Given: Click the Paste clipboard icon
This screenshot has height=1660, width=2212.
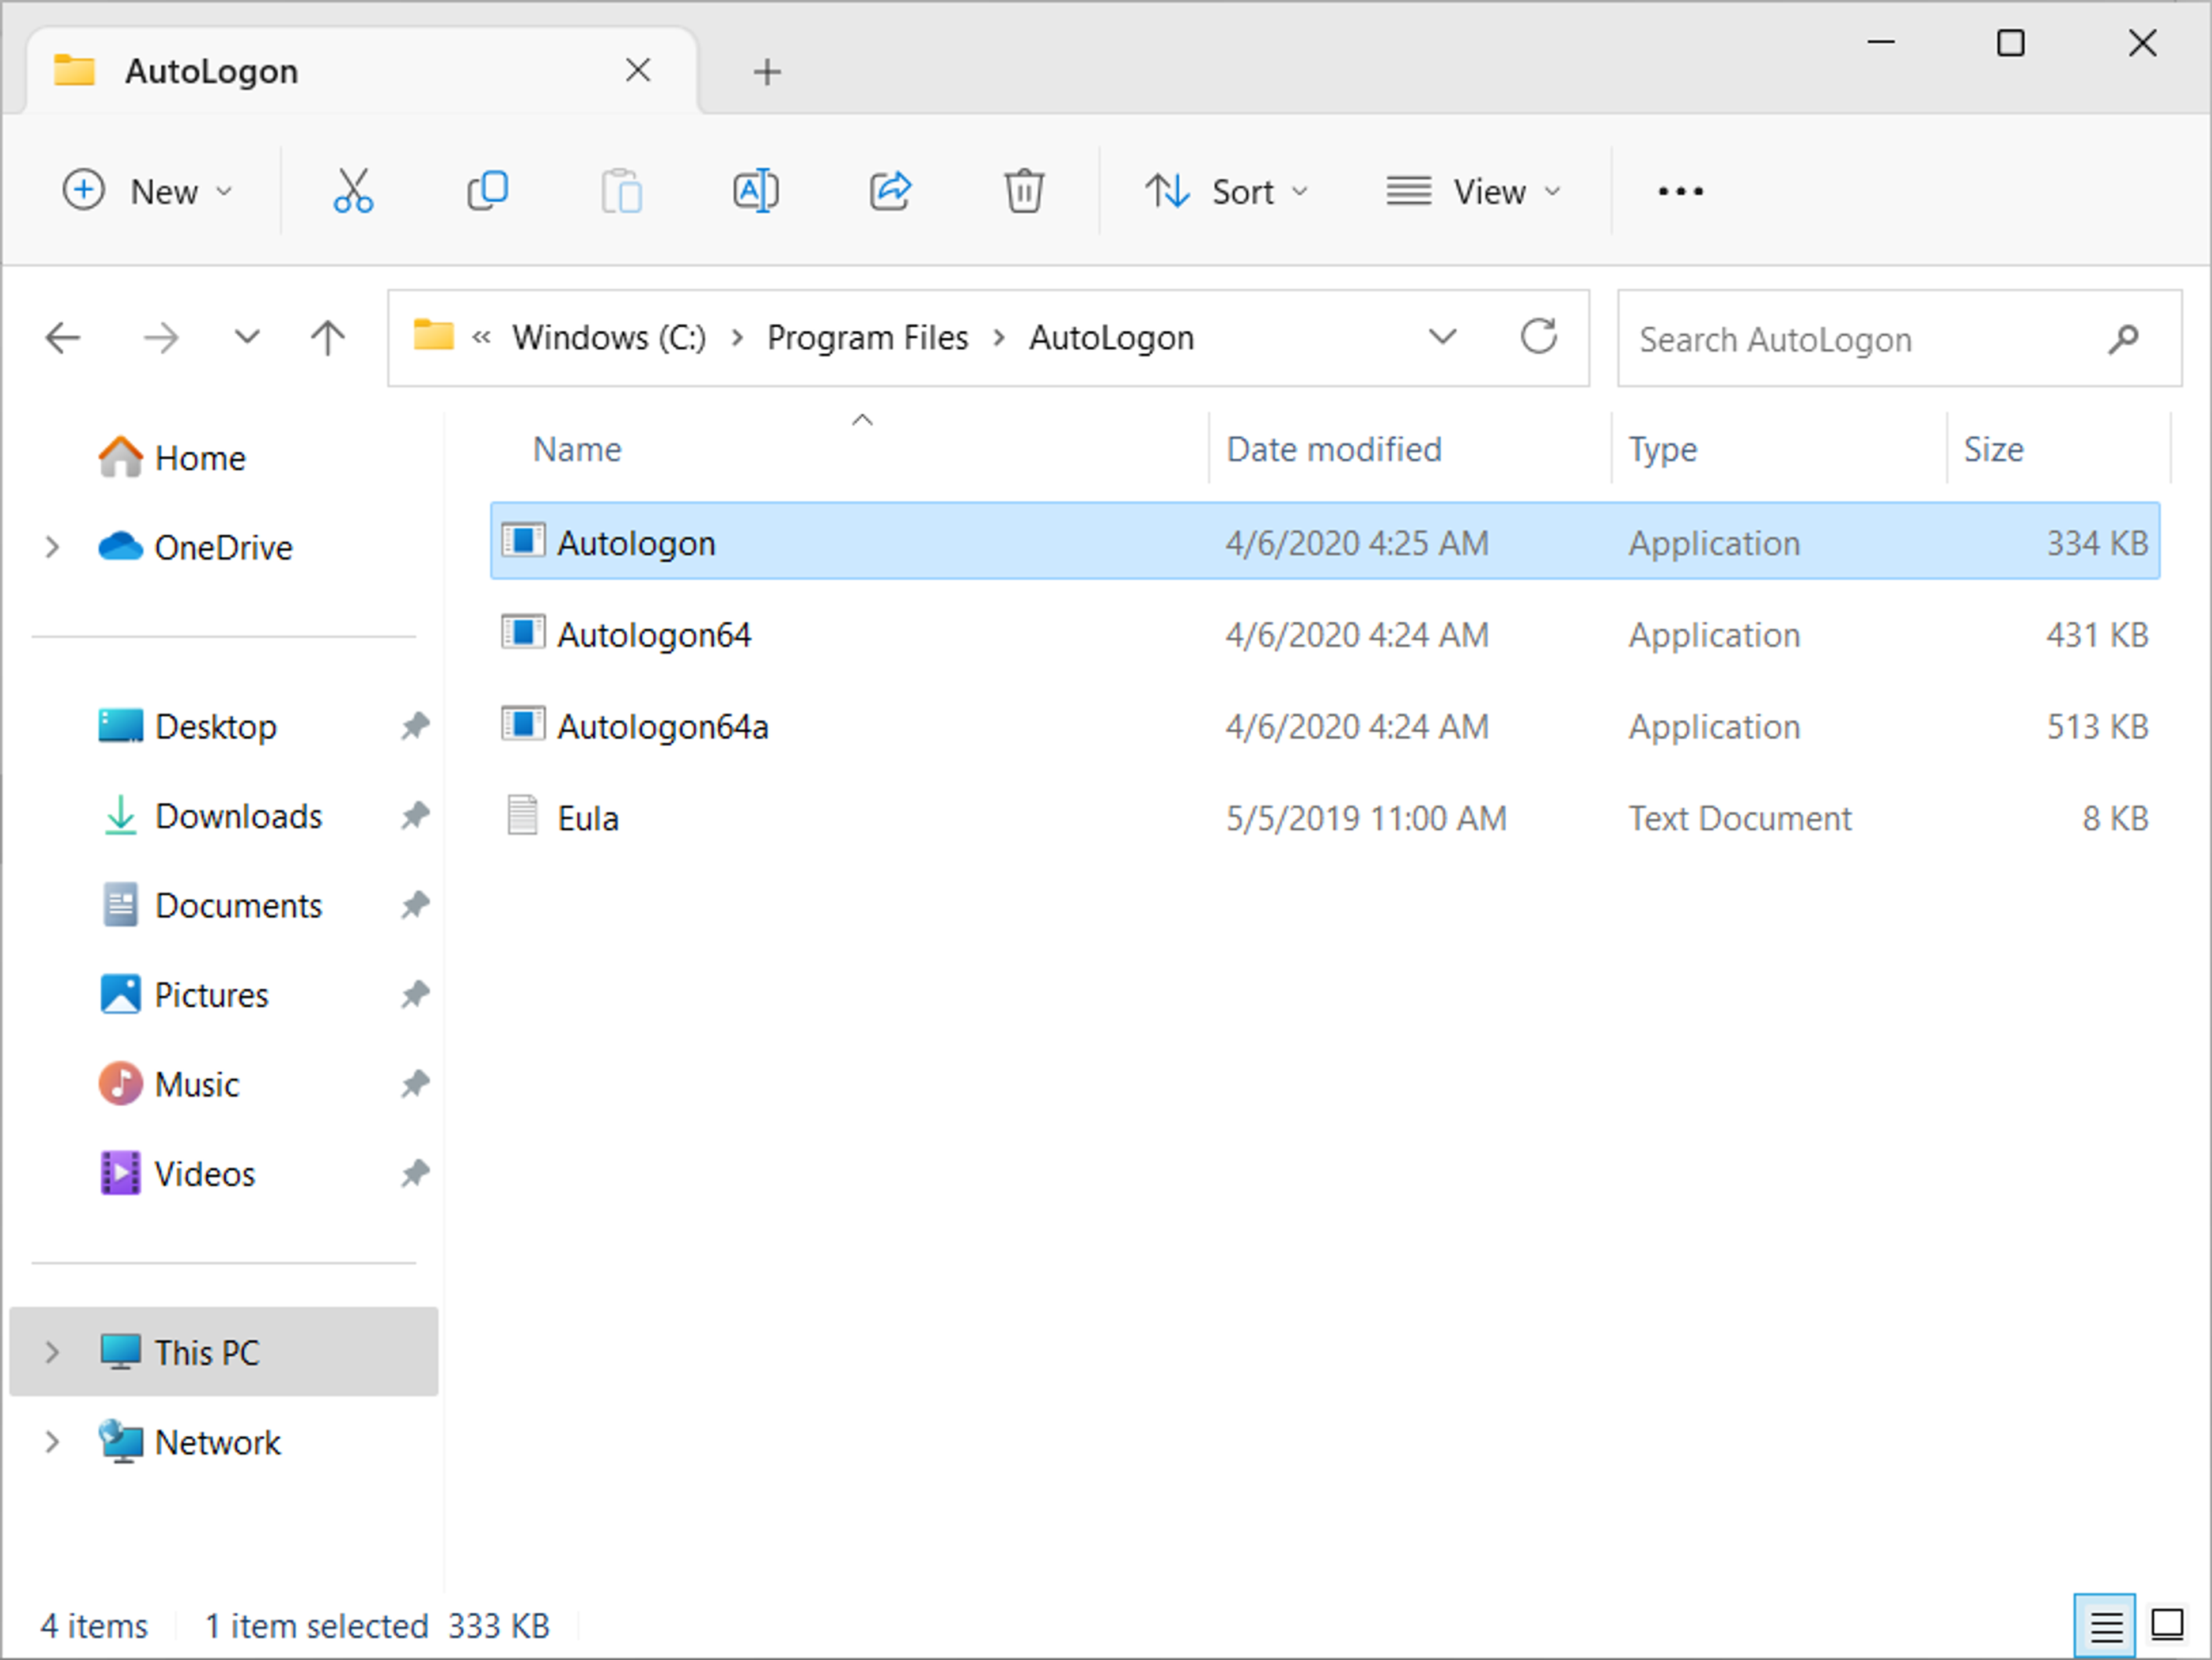Looking at the screenshot, I should coord(621,190).
